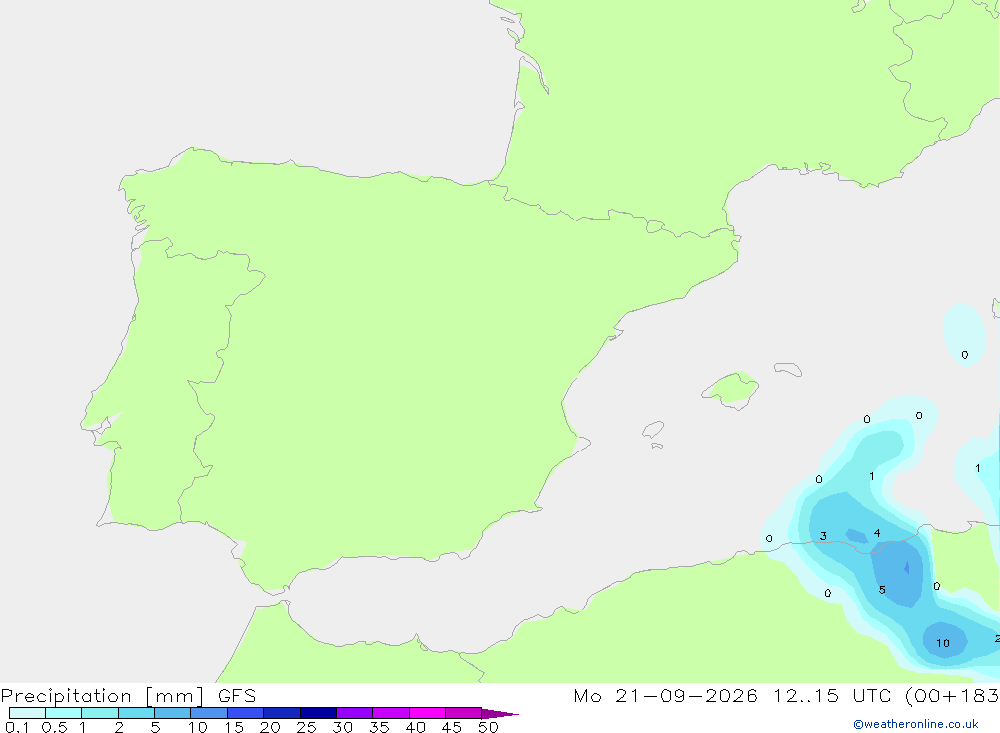Click the 45 mm magenta legend swatch

(464, 713)
